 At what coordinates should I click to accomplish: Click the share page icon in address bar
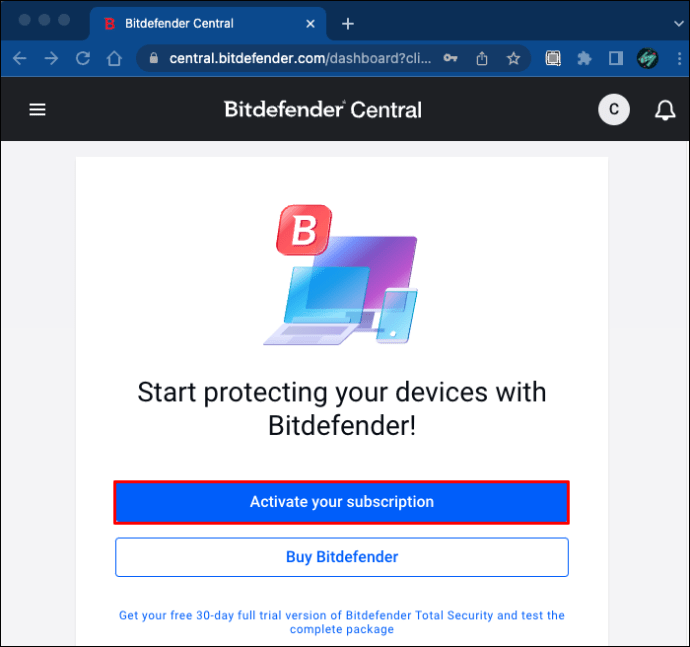coord(482,59)
